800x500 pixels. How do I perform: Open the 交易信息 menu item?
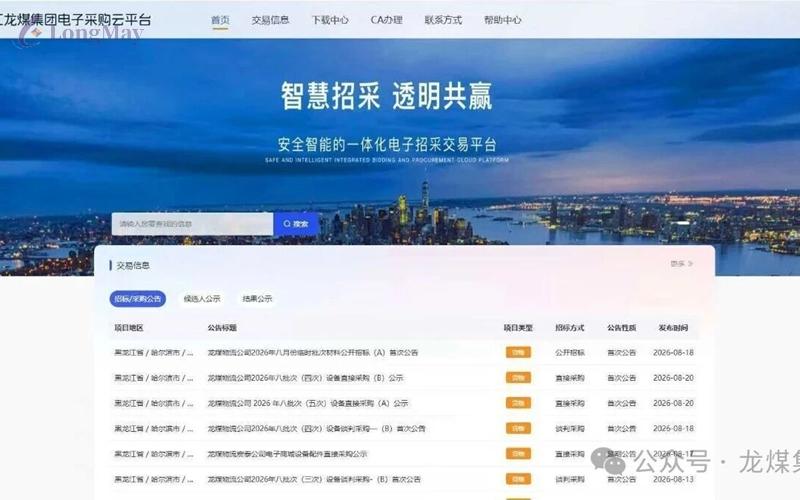coord(270,20)
